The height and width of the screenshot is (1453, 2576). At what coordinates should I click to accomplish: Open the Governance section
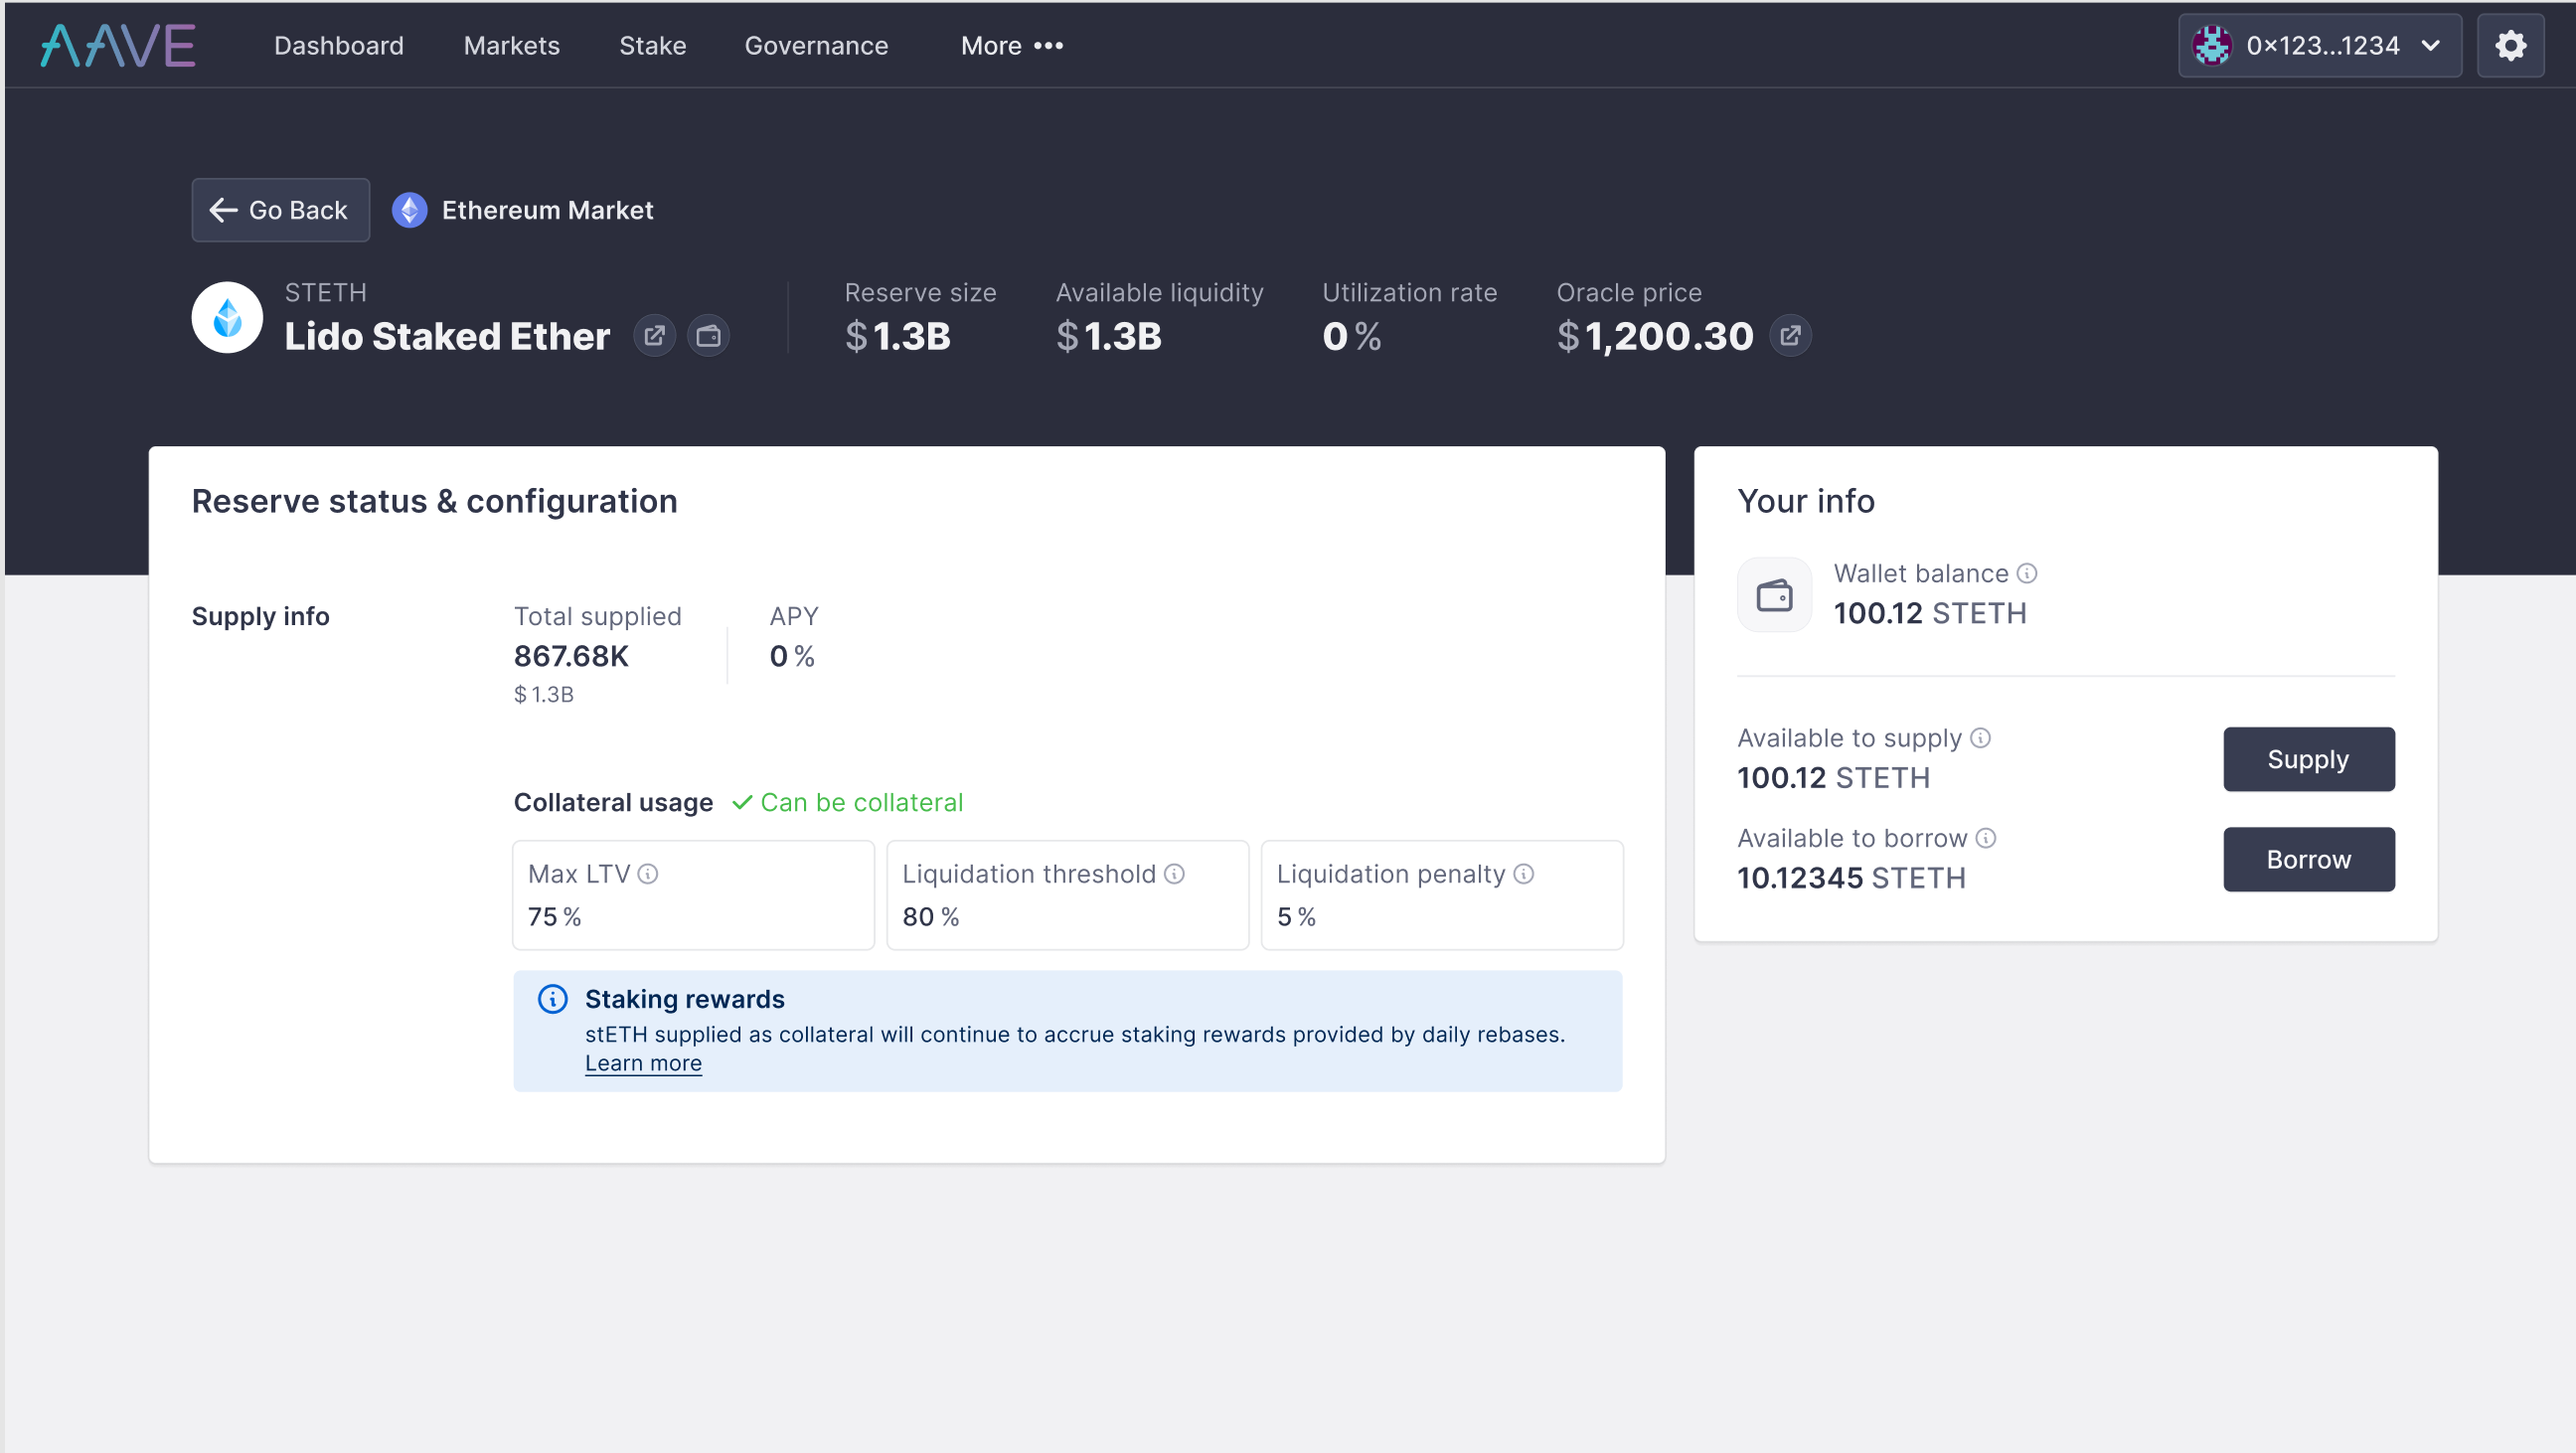coord(816,45)
